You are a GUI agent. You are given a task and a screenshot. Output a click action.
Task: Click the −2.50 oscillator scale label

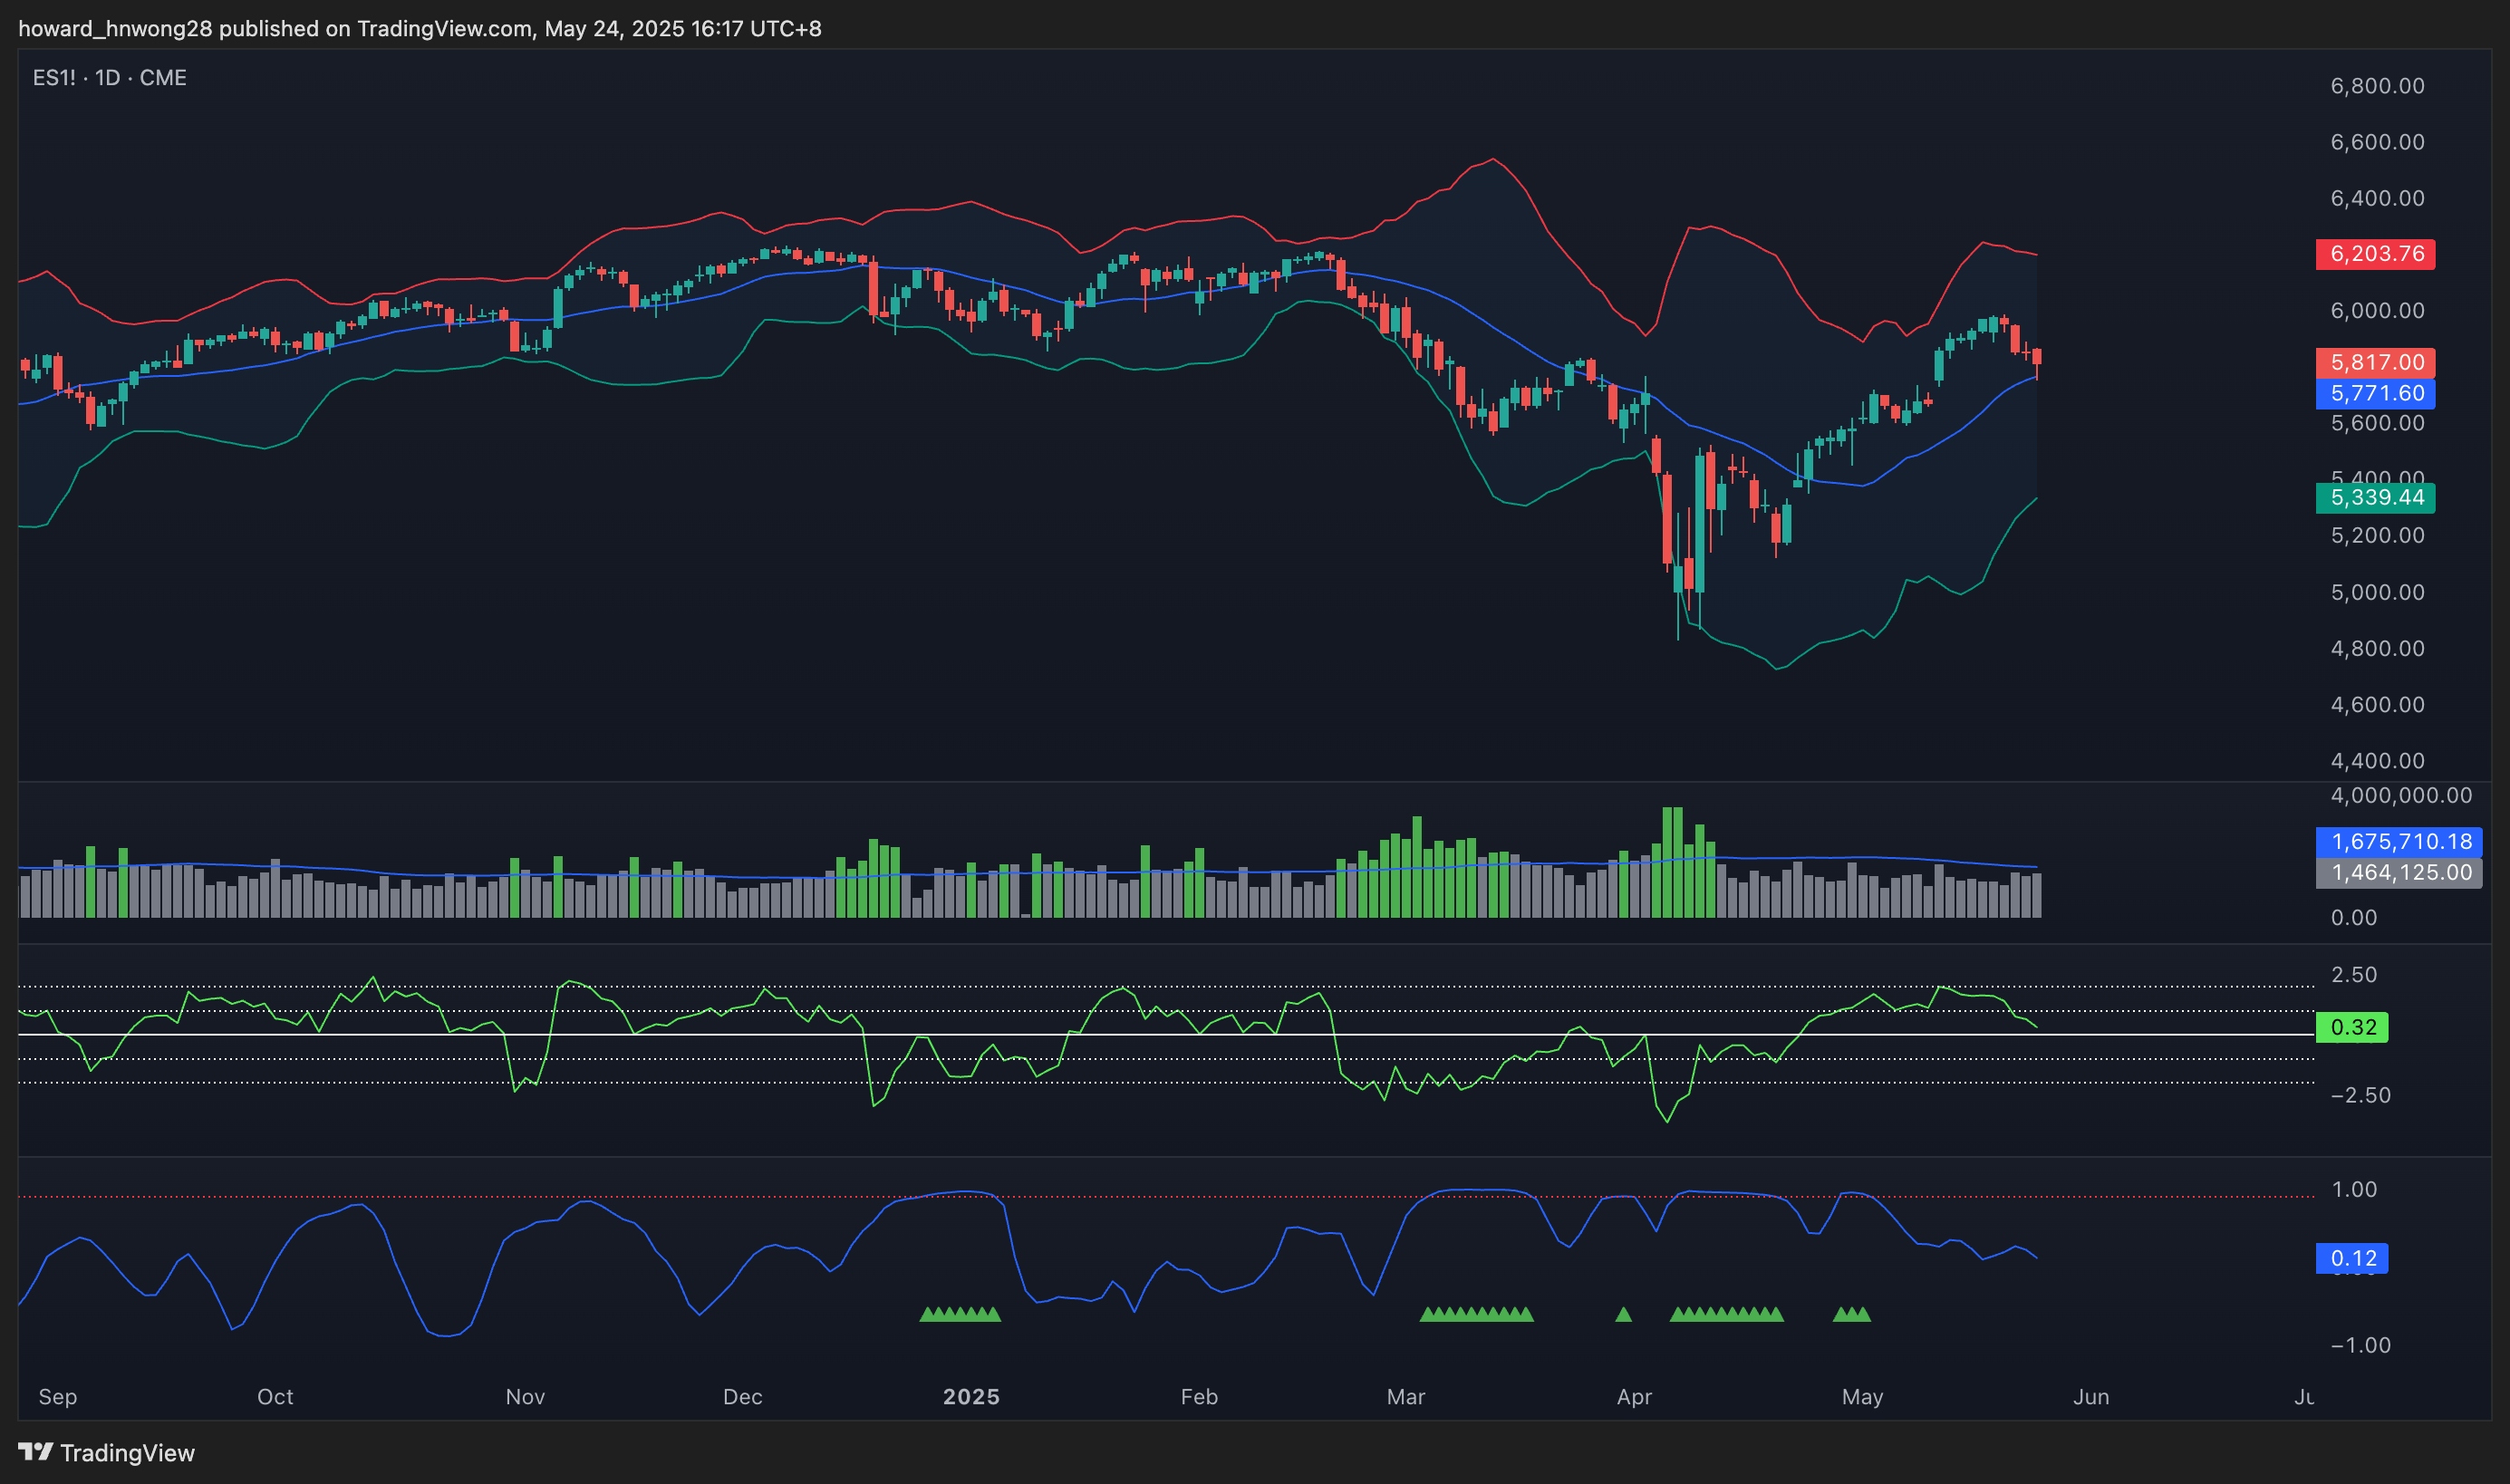(2360, 1095)
